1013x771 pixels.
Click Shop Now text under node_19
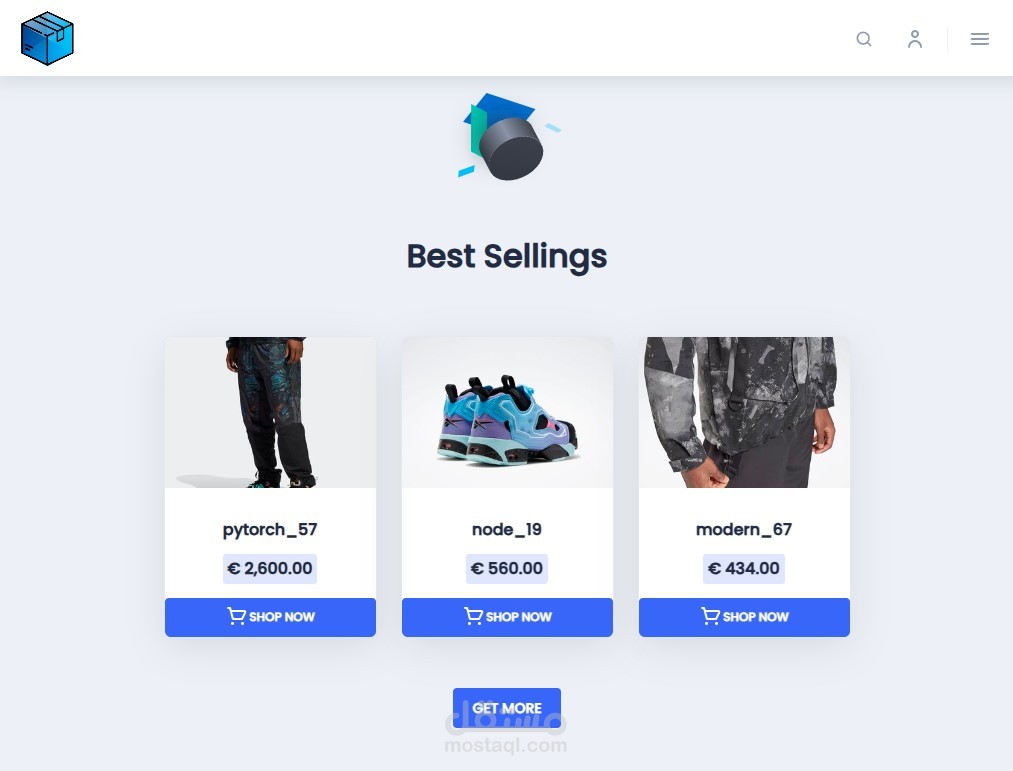click(519, 617)
